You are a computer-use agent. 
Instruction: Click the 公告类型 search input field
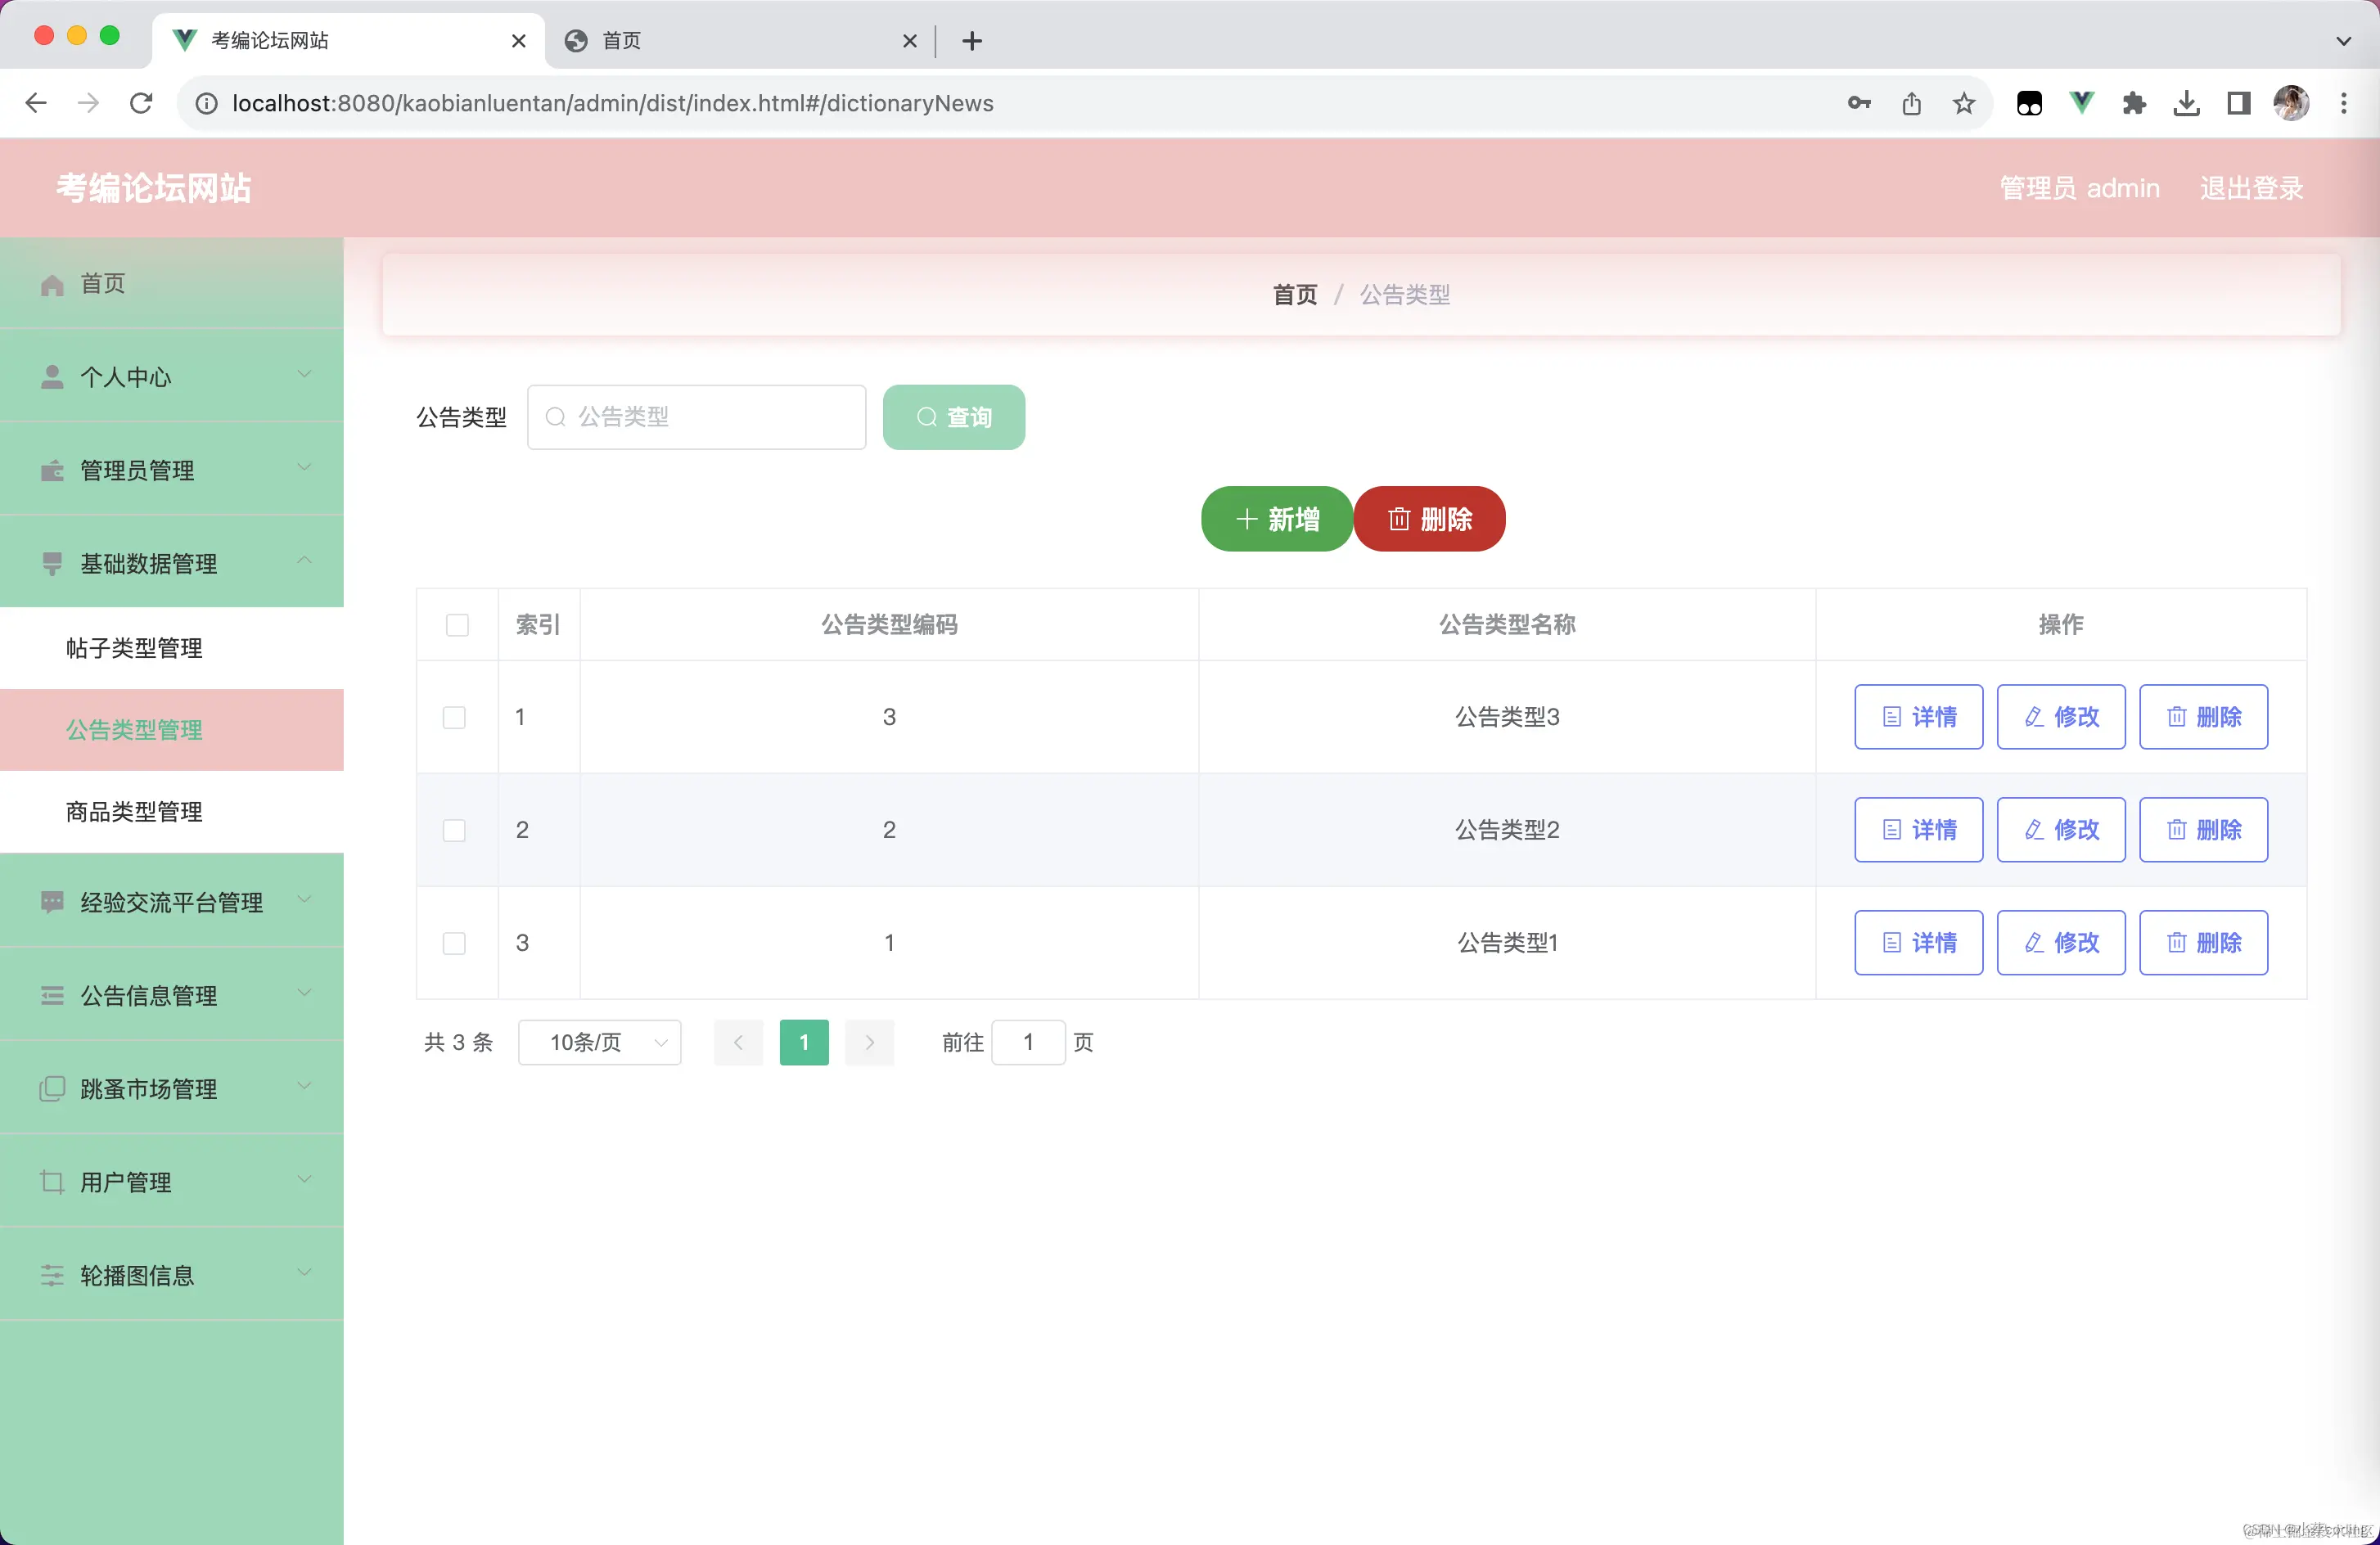click(696, 417)
